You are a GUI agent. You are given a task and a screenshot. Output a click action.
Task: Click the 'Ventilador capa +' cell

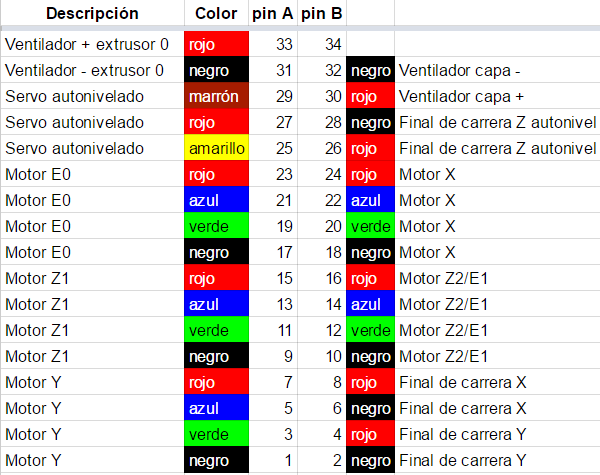pyautogui.click(x=497, y=96)
